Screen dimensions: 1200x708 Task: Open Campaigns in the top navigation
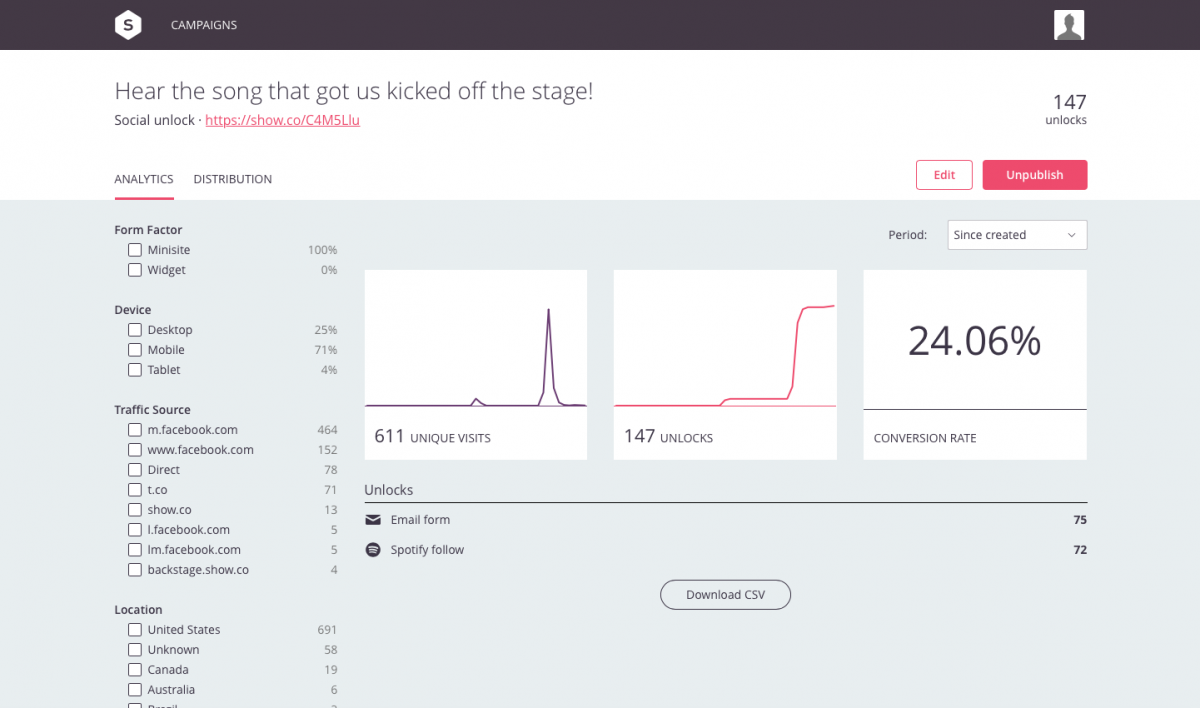coord(204,25)
